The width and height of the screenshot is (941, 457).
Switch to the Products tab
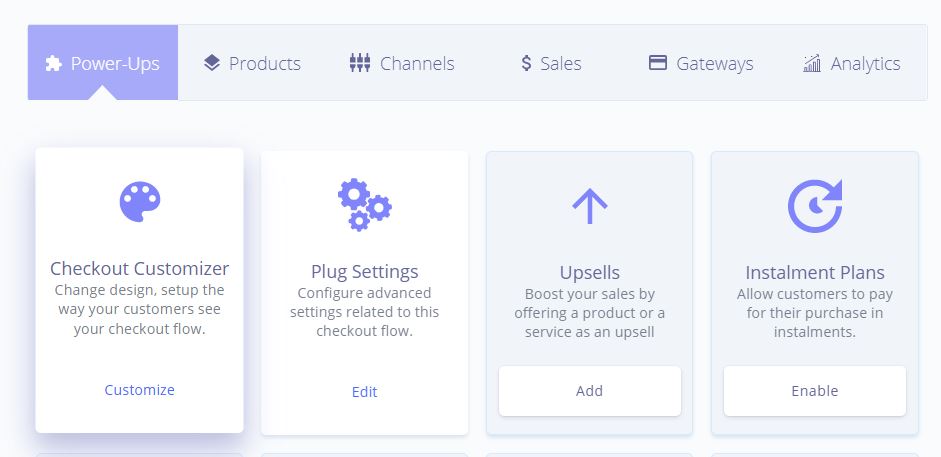click(x=252, y=62)
